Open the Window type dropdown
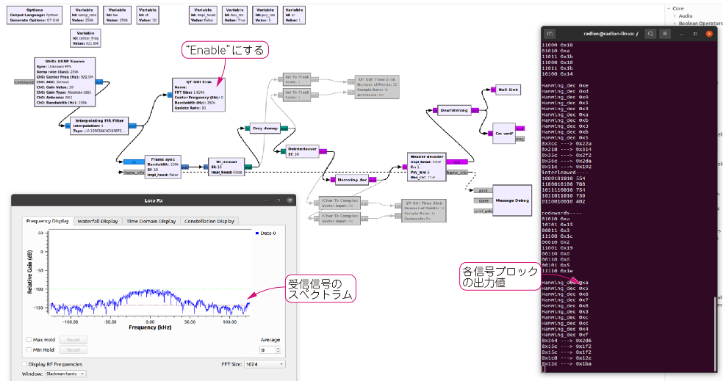The width and height of the screenshot is (723, 381). pyautogui.click(x=66, y=374)
